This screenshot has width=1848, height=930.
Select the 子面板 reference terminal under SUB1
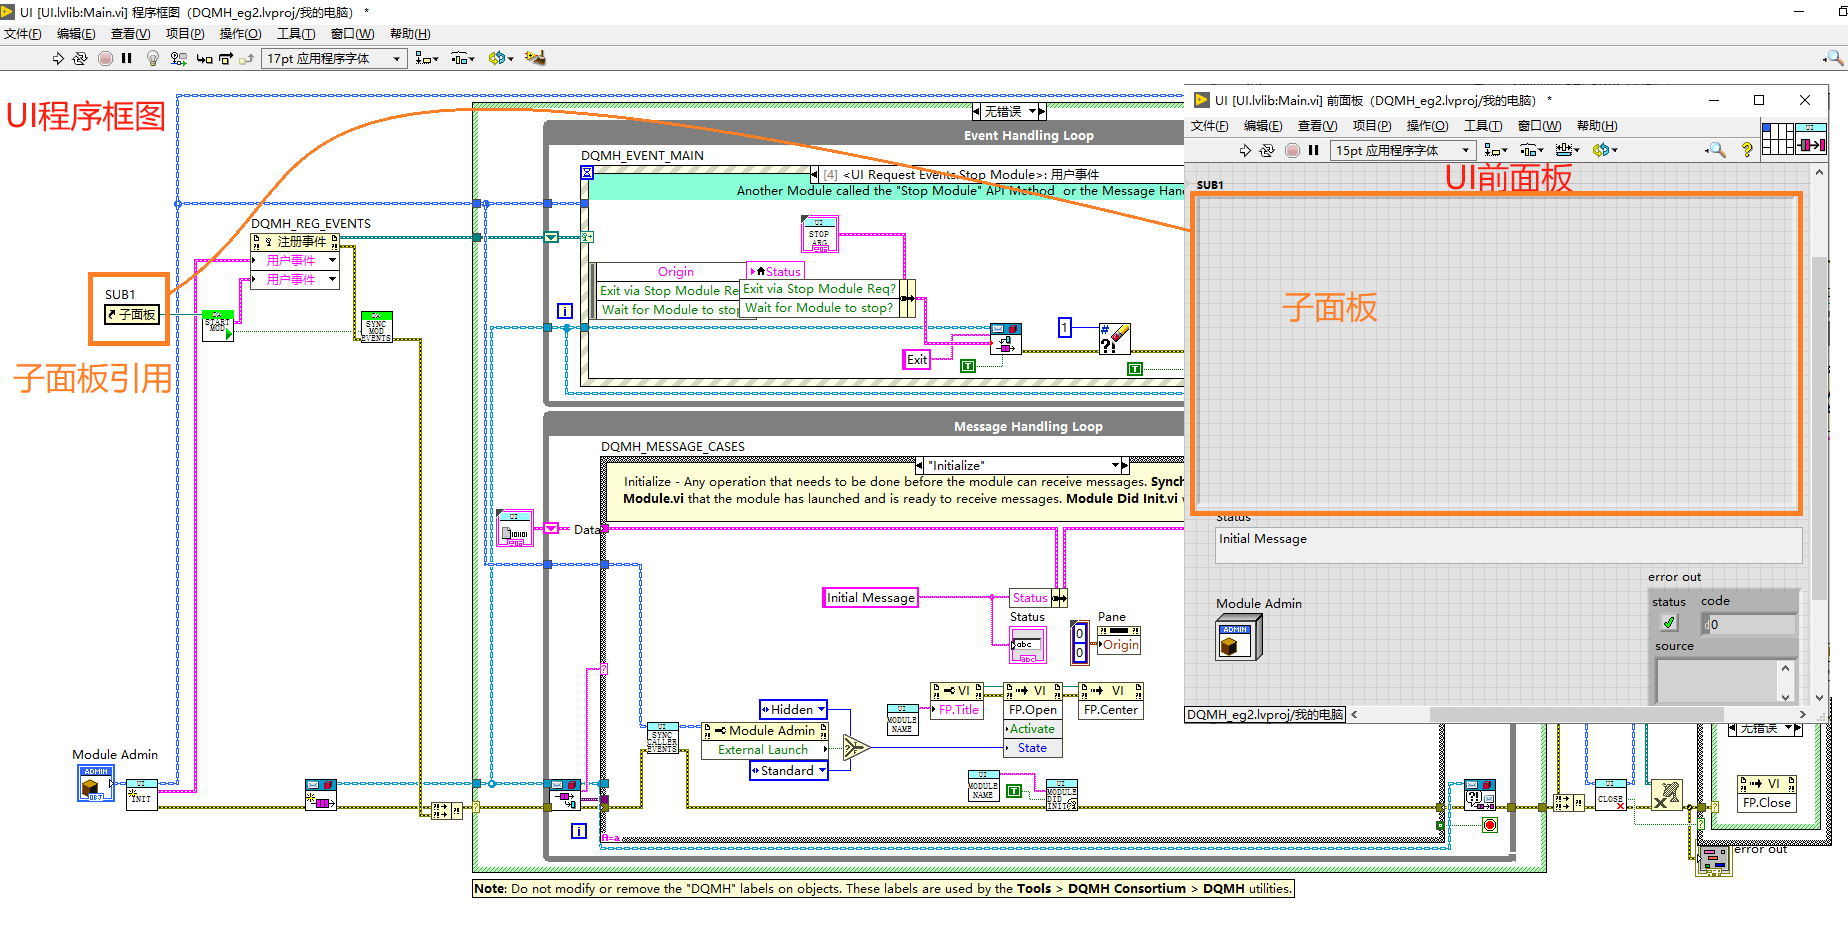[x=132, y=315]
